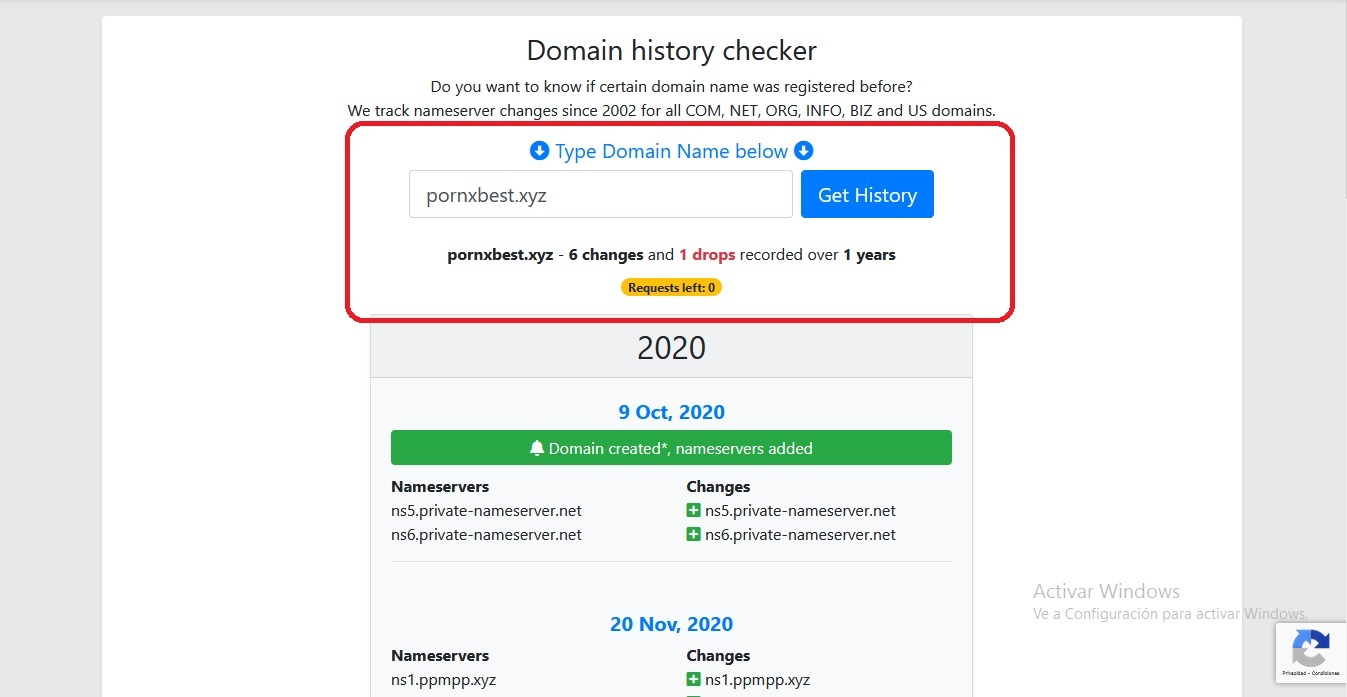Viewport: 1347px width, 697px height.
Task: Click ns6.private-nameserver.net in the Changes column
Action: (800, 534)
